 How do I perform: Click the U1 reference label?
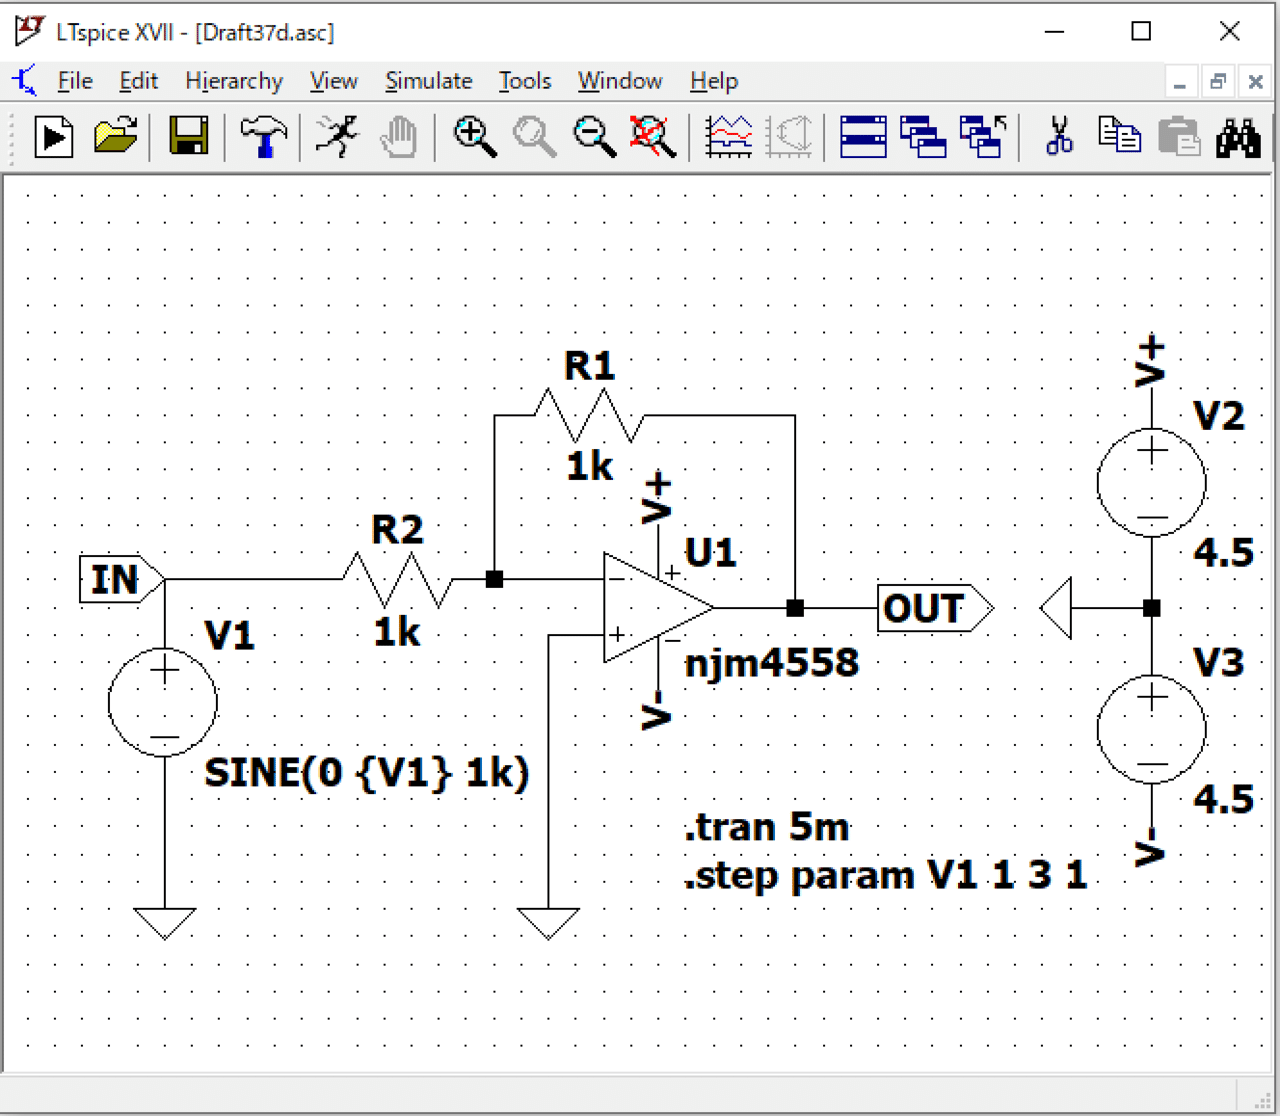coord(711,552)
